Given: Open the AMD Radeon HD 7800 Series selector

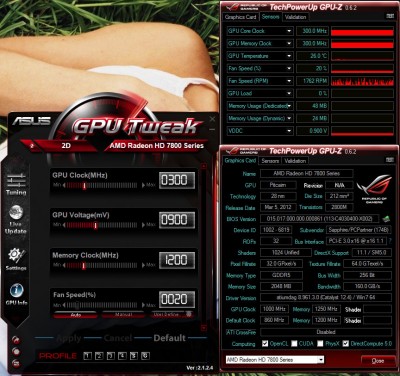Looking at the screenshot, I should click(274, 359).
